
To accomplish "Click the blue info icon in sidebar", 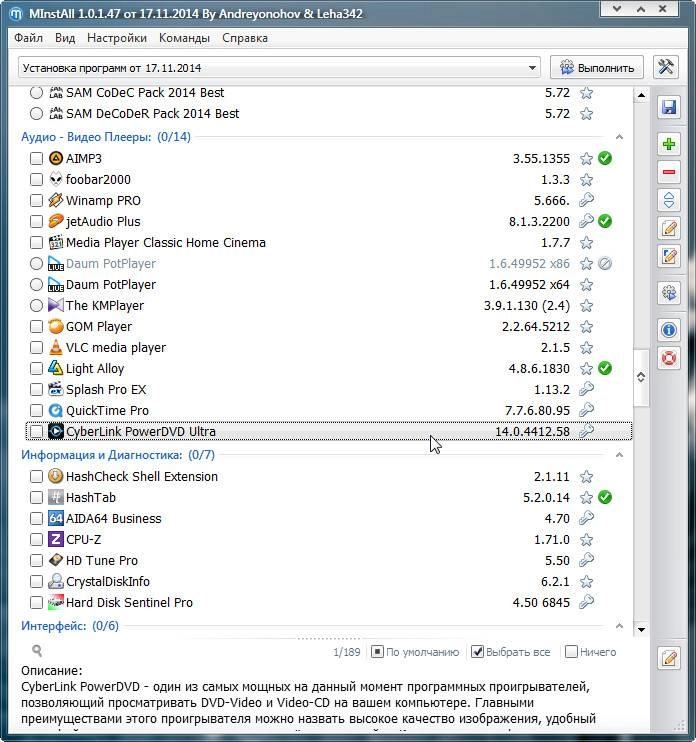I will 669,330.
